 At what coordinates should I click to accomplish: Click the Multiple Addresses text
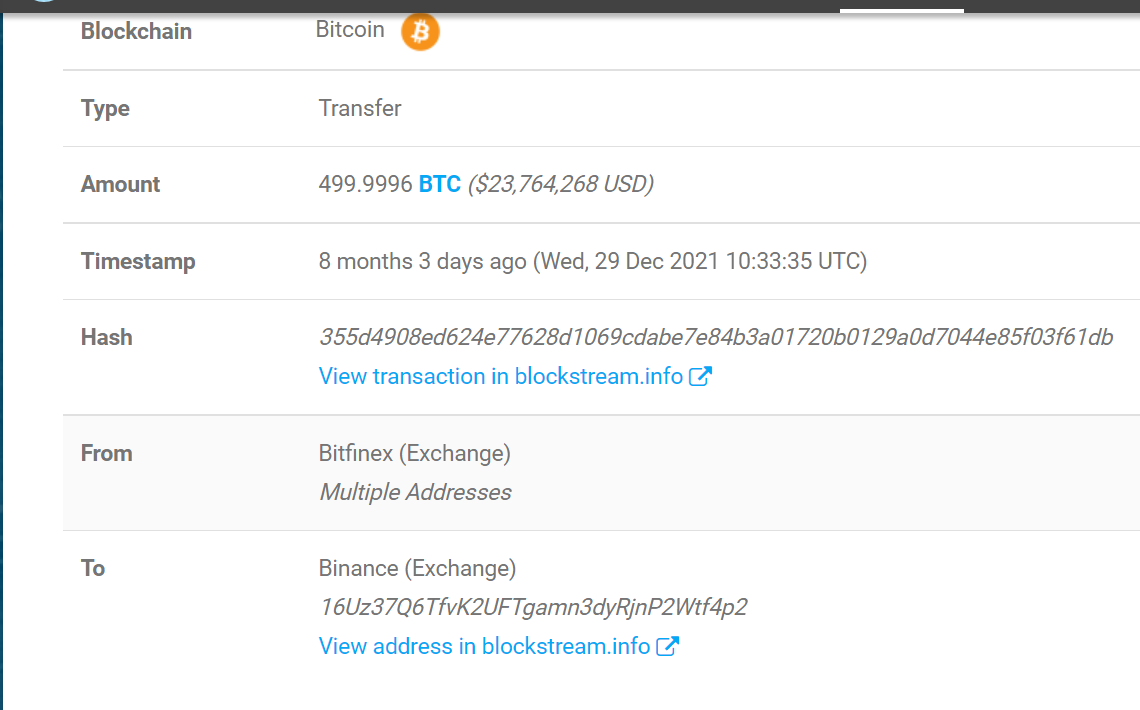pyautogui.click(x=415, y=492)
